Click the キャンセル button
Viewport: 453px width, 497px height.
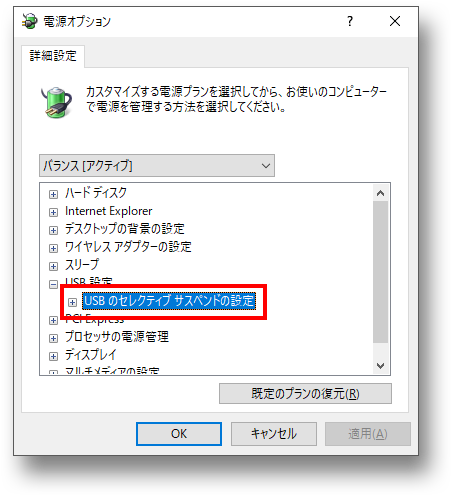(274, 434)
